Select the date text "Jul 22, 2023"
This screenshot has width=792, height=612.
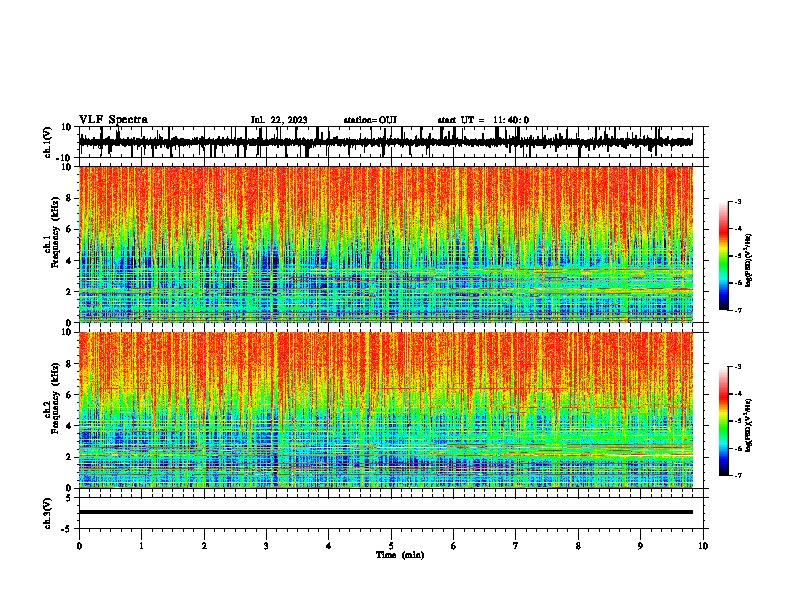(279, 120)
